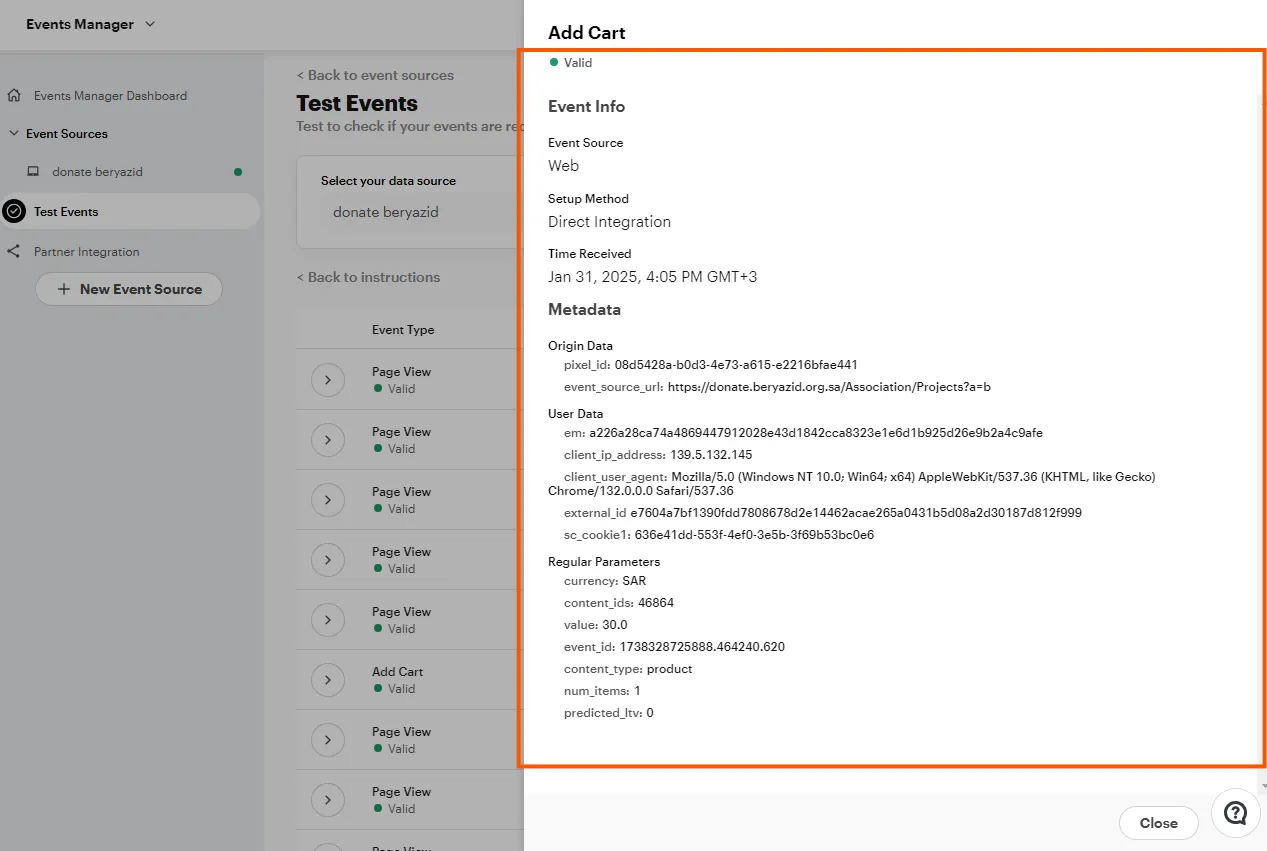Click the event_id value 1738328725888
Viewport: 1267px width, 851px height.
(x=702, y=647)
